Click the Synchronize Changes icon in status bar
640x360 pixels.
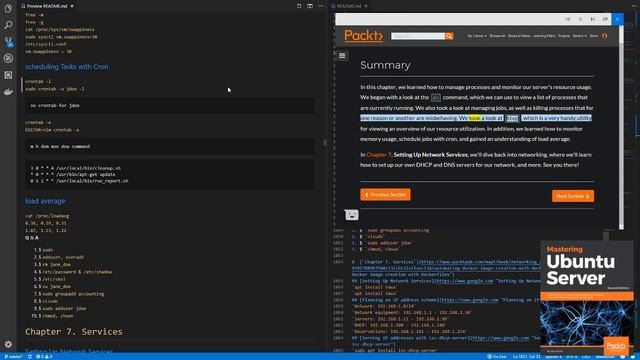29,357
